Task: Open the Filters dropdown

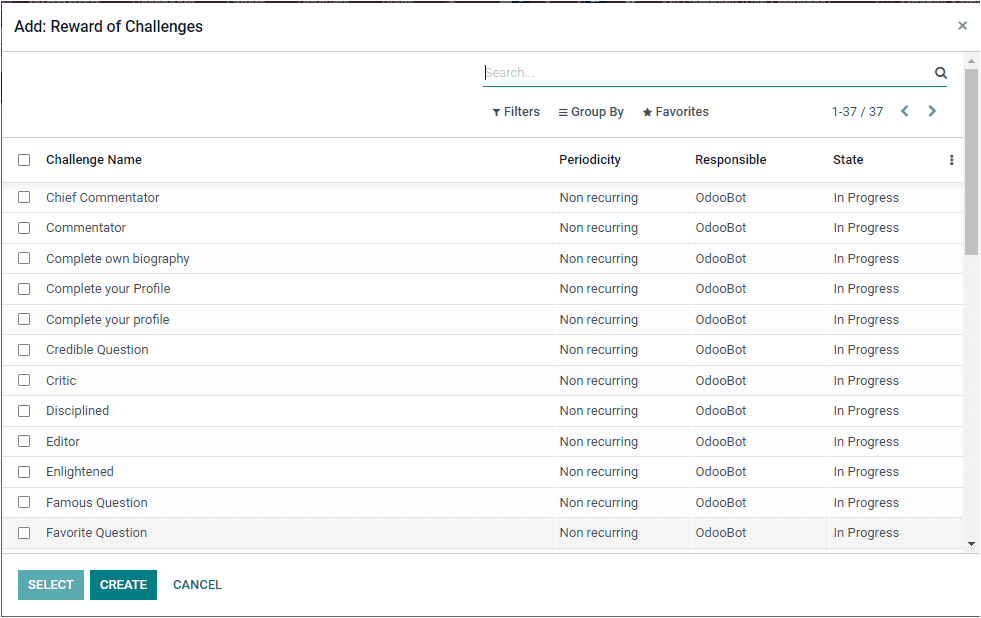Action: [x=516, y=112]
